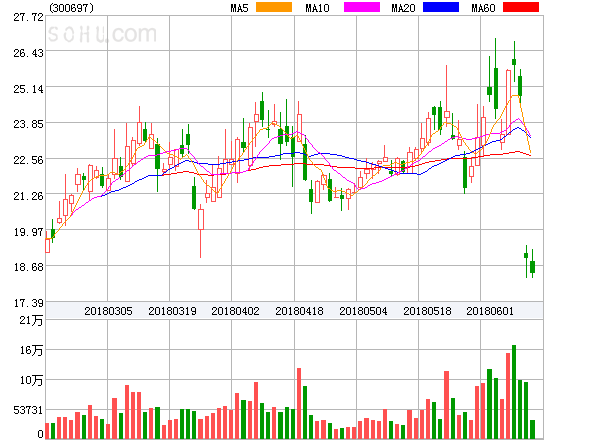The height and width of the screenshot is (440, 600).
Task: Click the 20180518 date label
Action: coord(427,311)
